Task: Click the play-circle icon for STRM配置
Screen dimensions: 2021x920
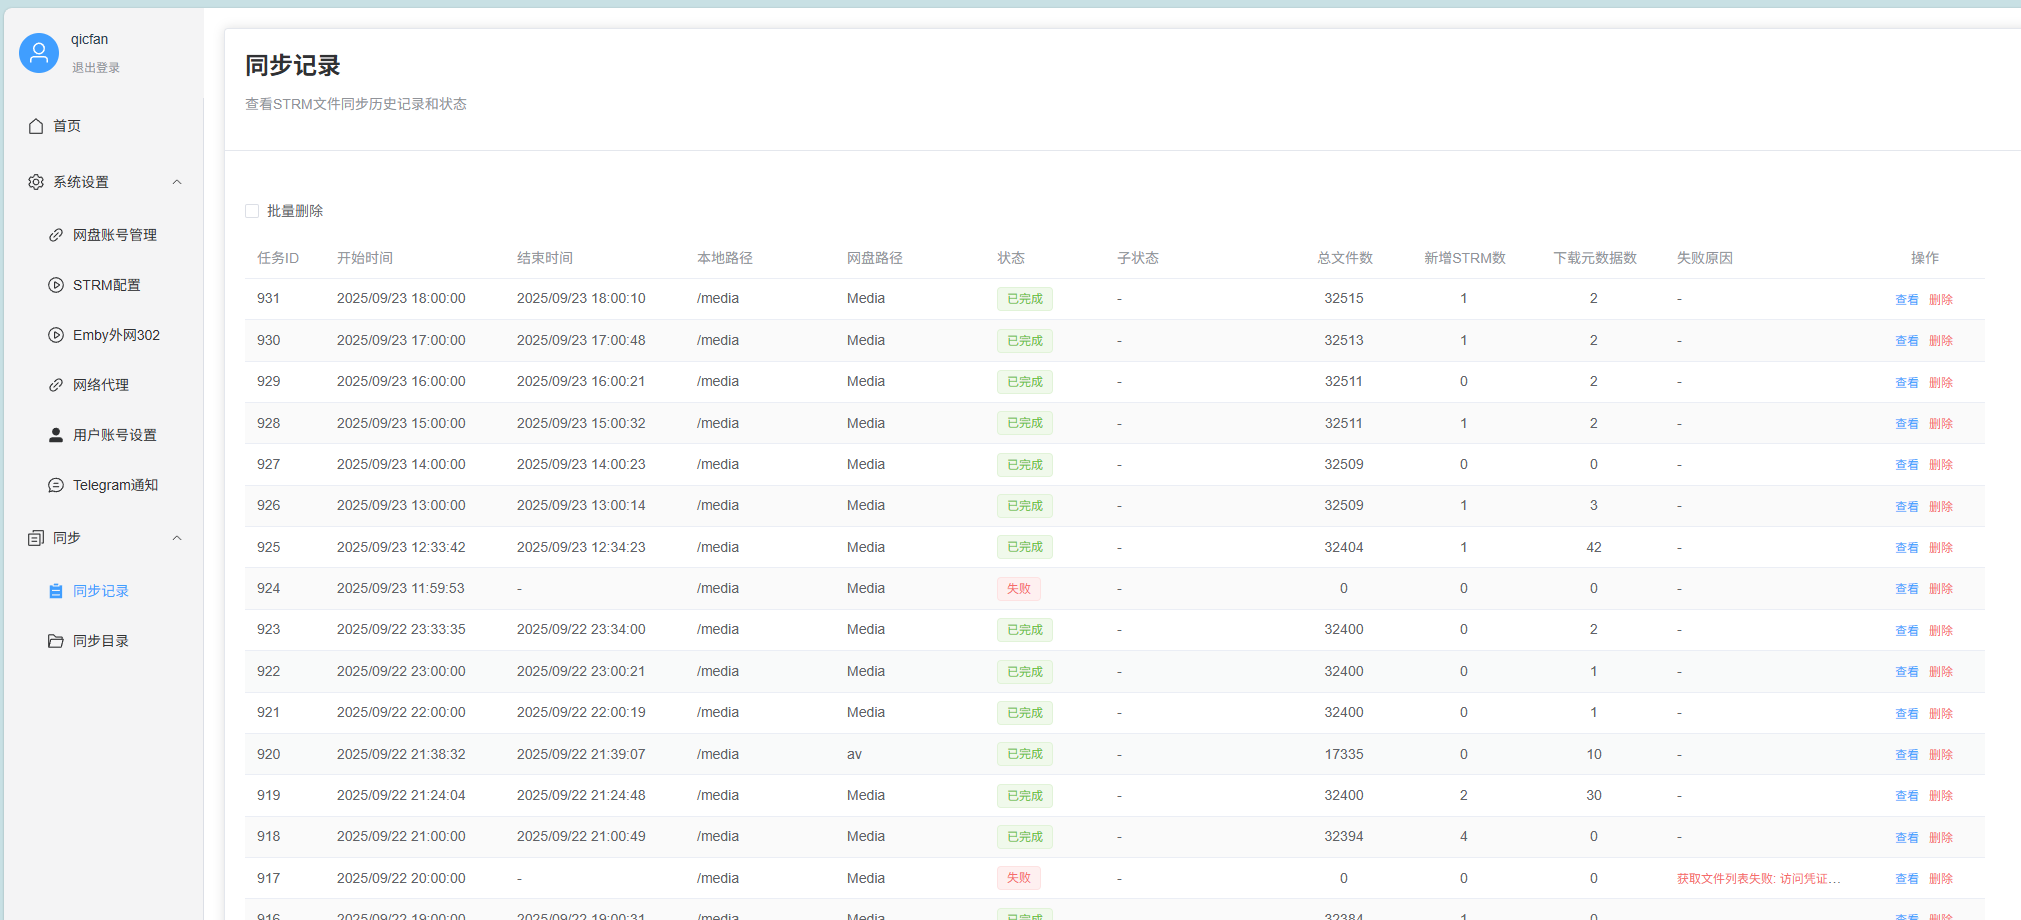Action: 56,285
